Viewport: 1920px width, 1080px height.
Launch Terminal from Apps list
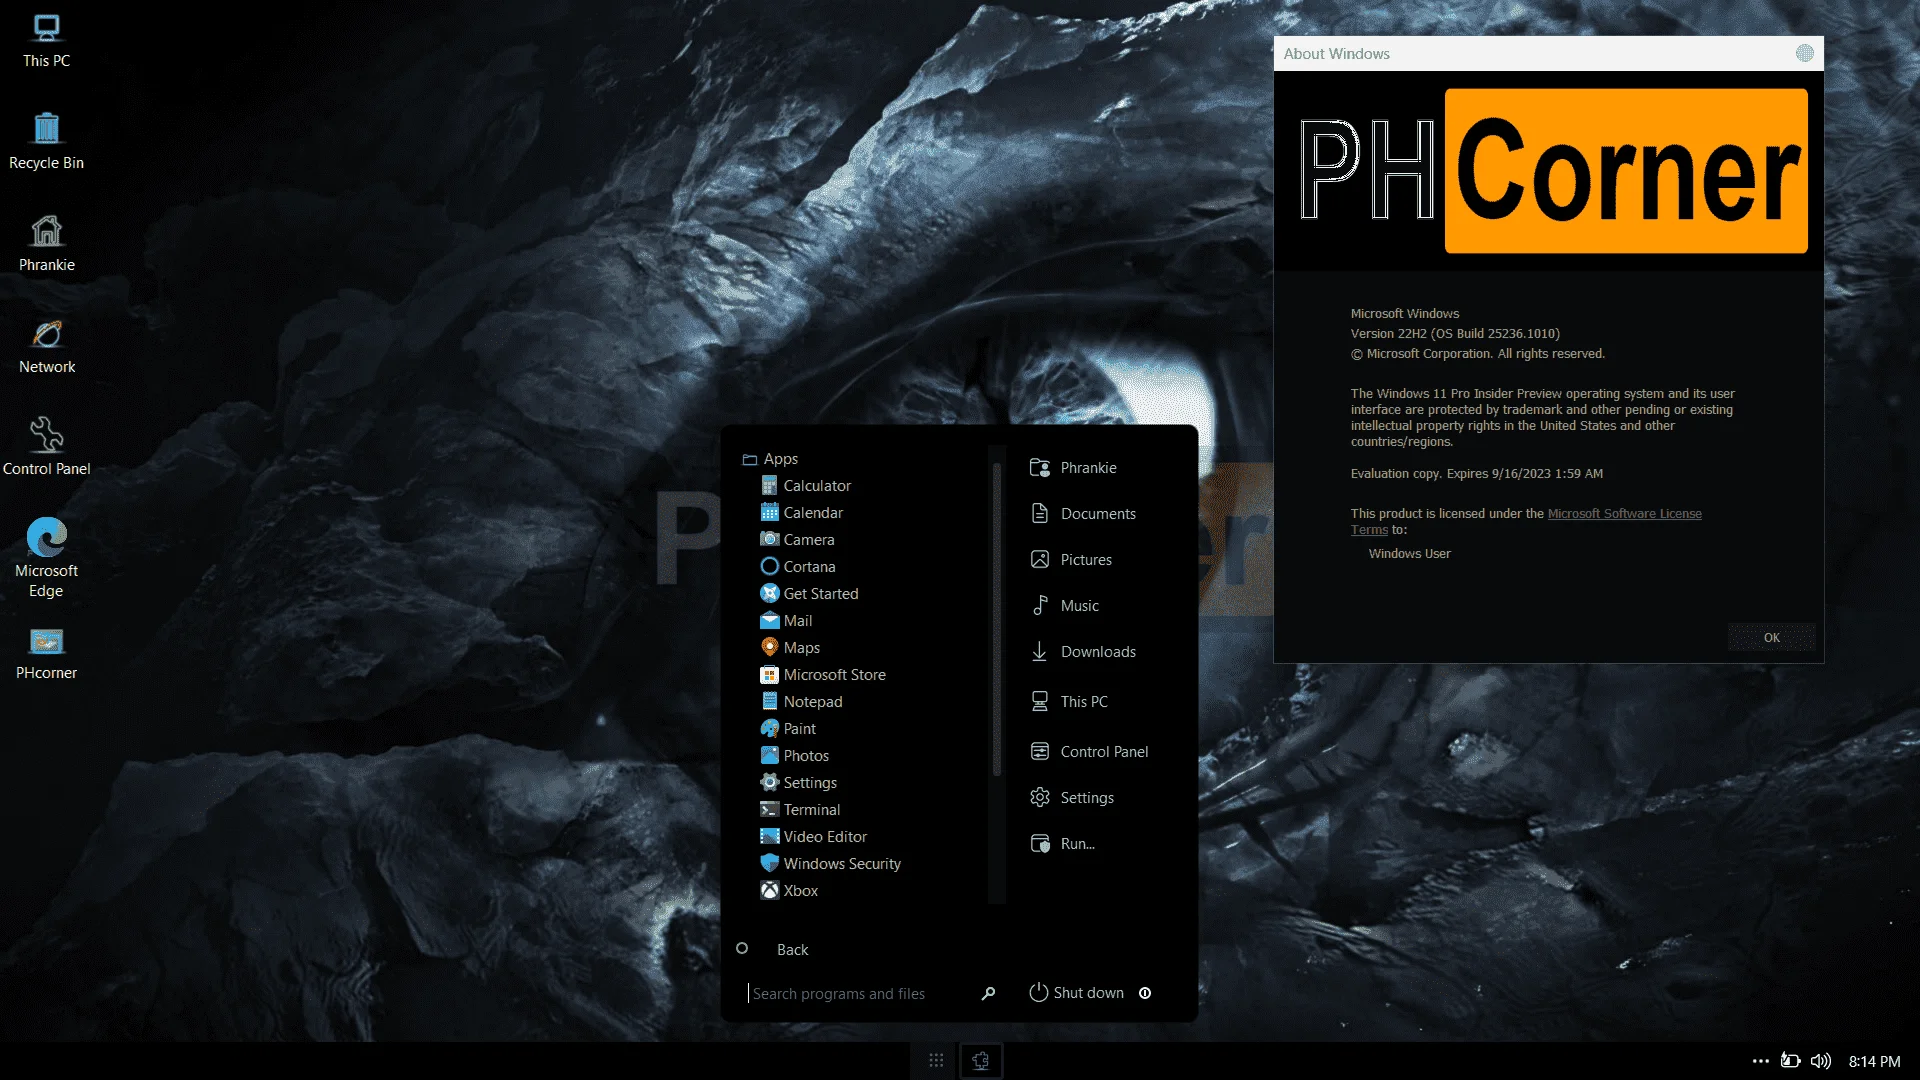tap(800, 809)
